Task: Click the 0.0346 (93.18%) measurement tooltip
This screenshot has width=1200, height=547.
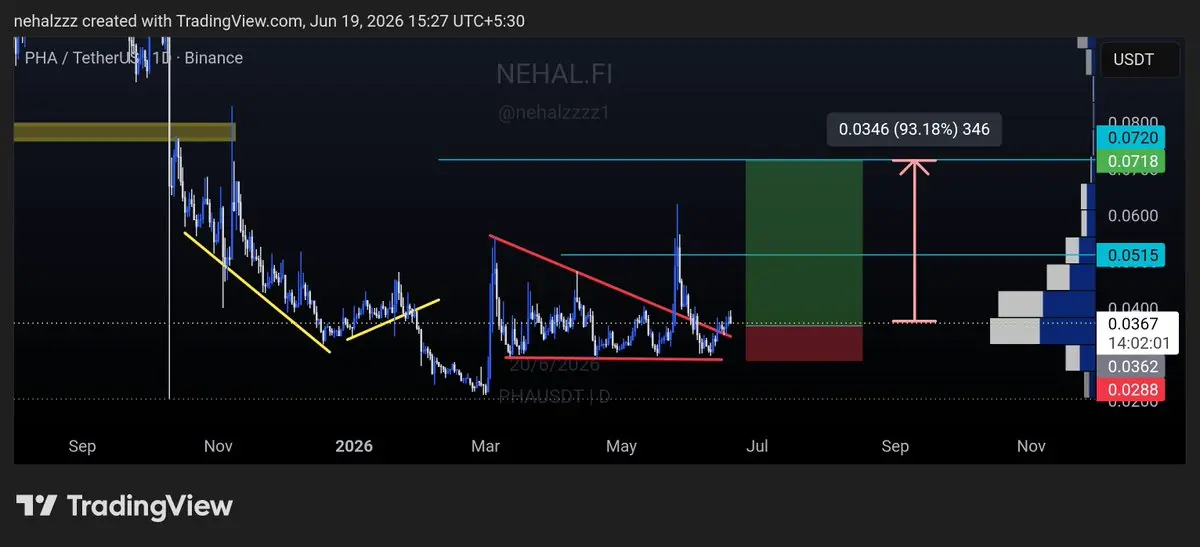Action: pos(914,129)
